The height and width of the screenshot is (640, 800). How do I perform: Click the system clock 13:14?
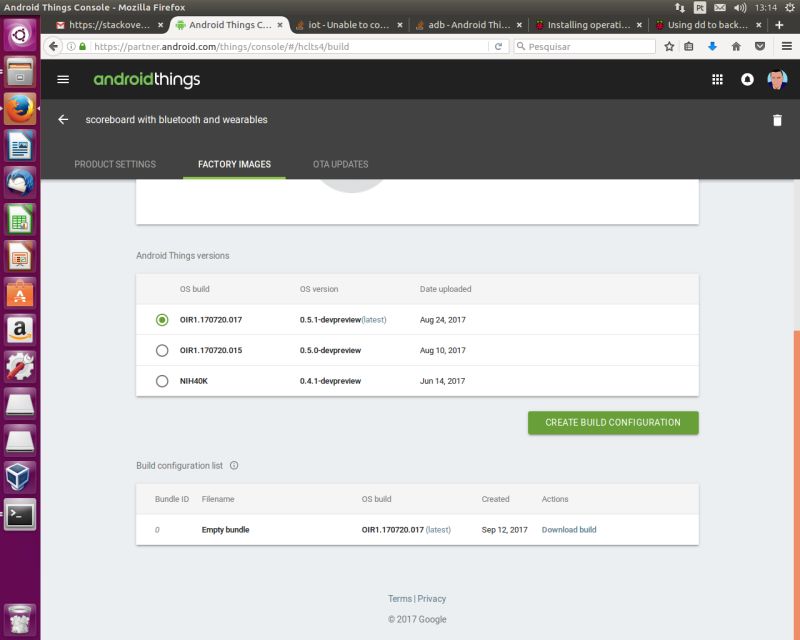(766, 8)
